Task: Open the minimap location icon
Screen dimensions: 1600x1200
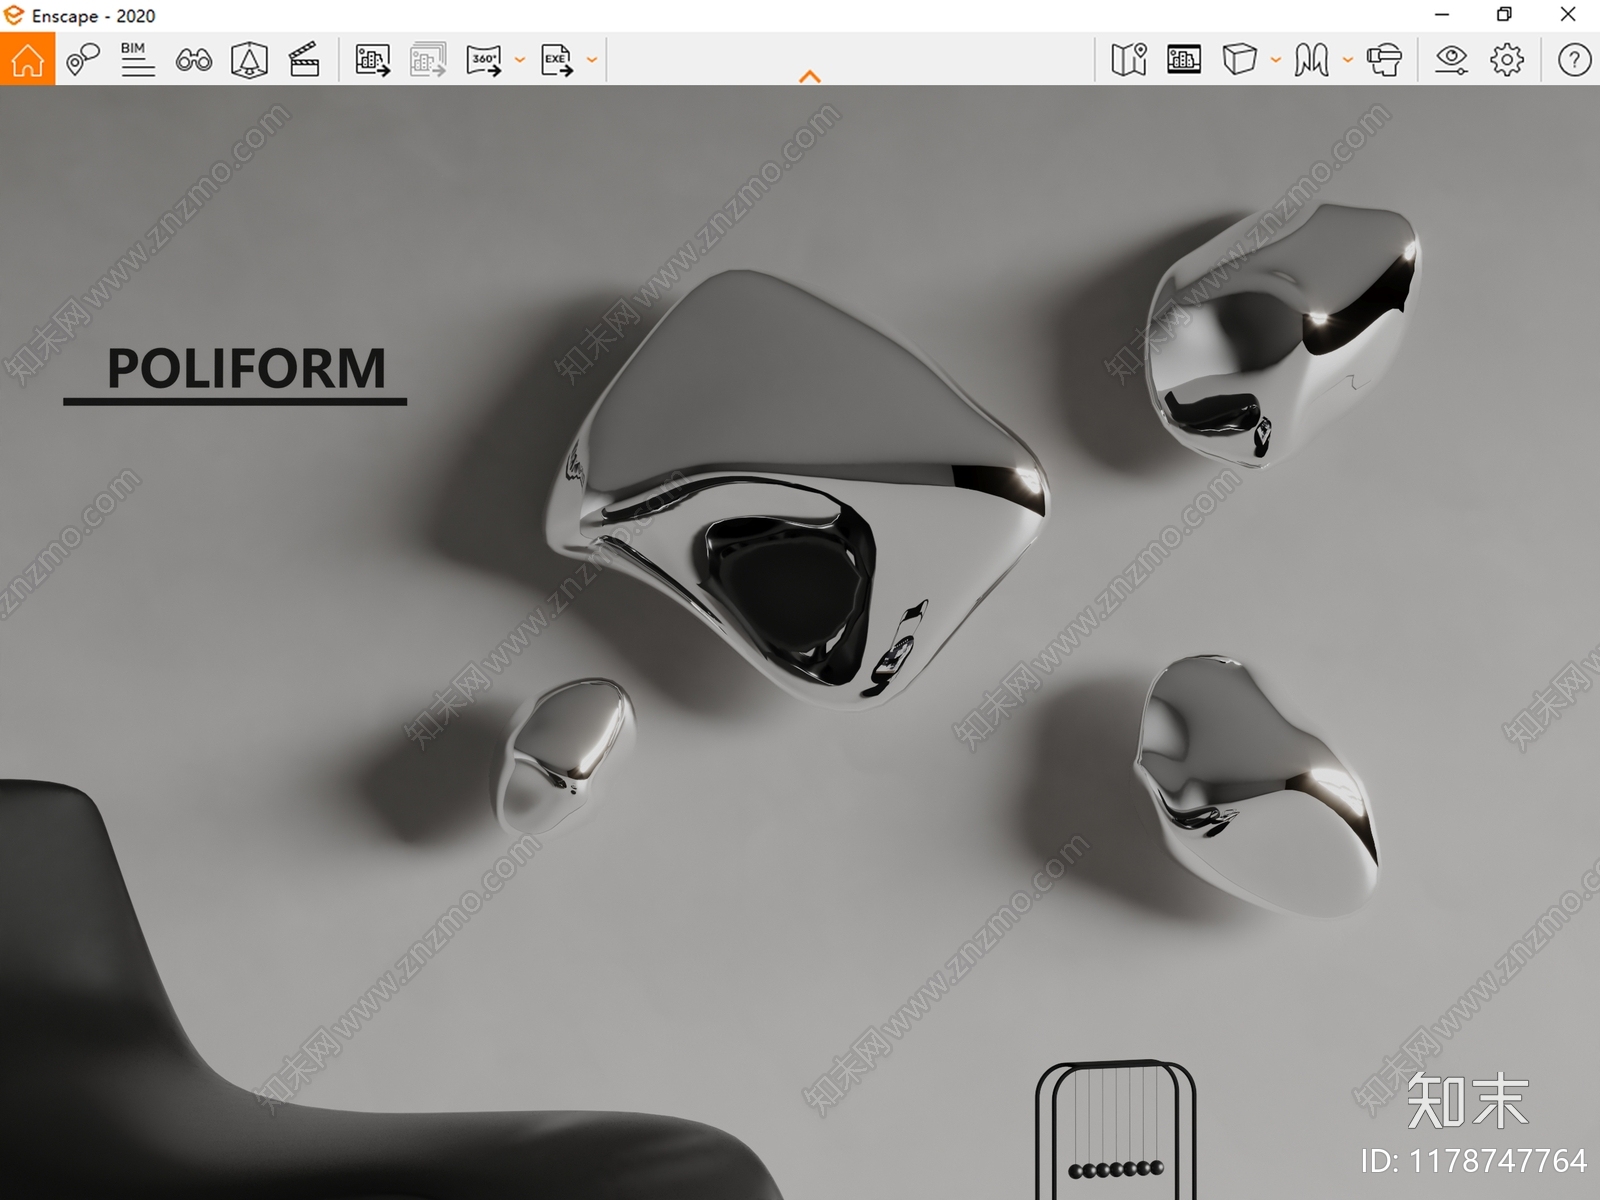Action: click(x=1129, y=60)
